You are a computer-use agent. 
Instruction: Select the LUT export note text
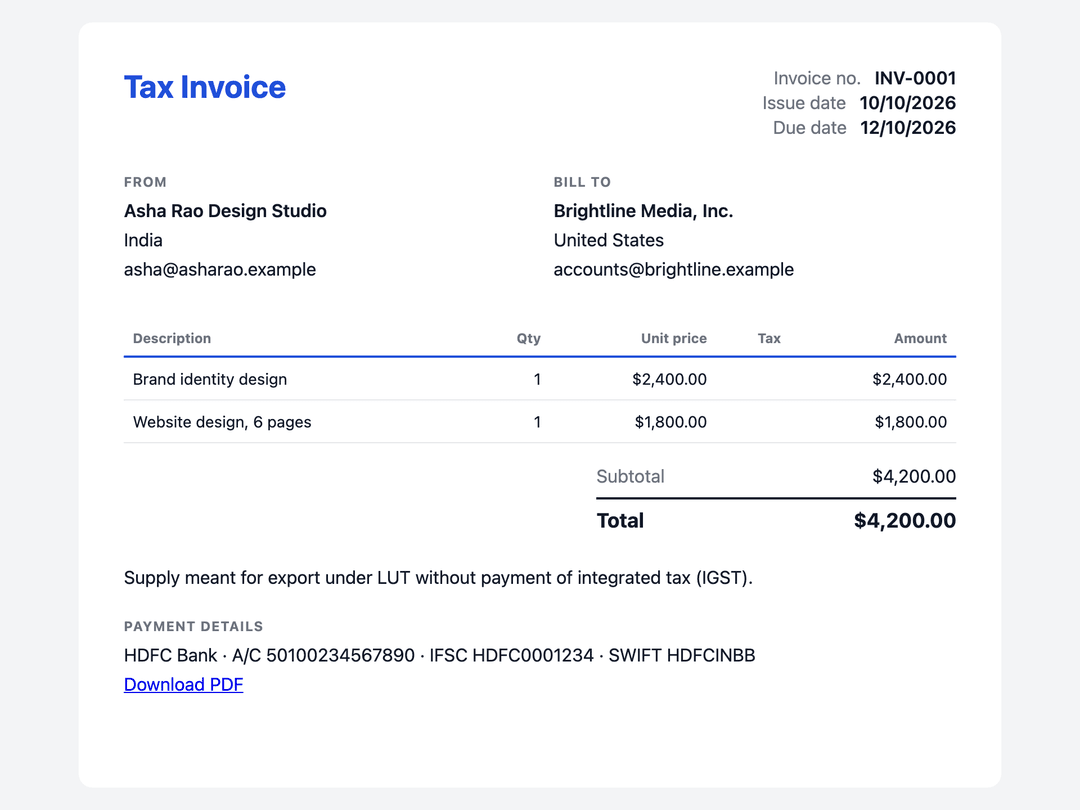point(438,578)
